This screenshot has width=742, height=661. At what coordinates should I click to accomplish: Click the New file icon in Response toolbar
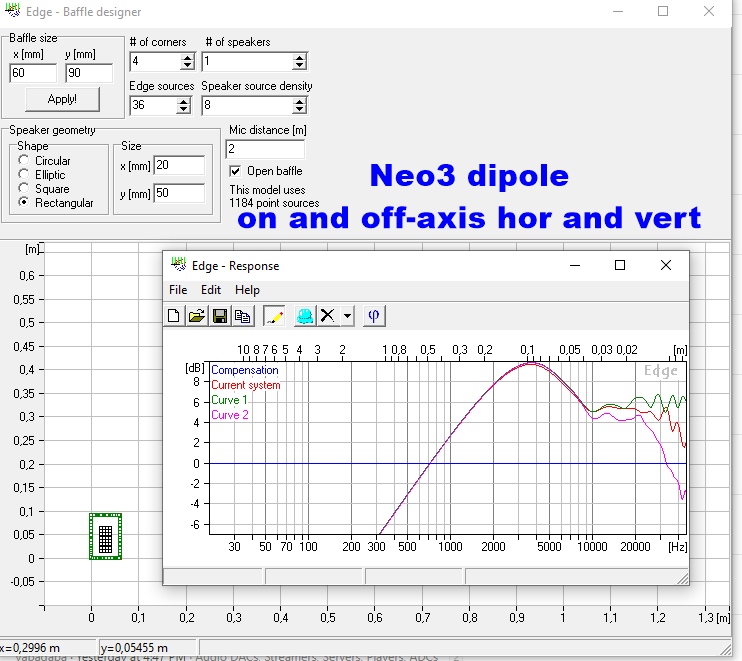(x=174, y=316)
